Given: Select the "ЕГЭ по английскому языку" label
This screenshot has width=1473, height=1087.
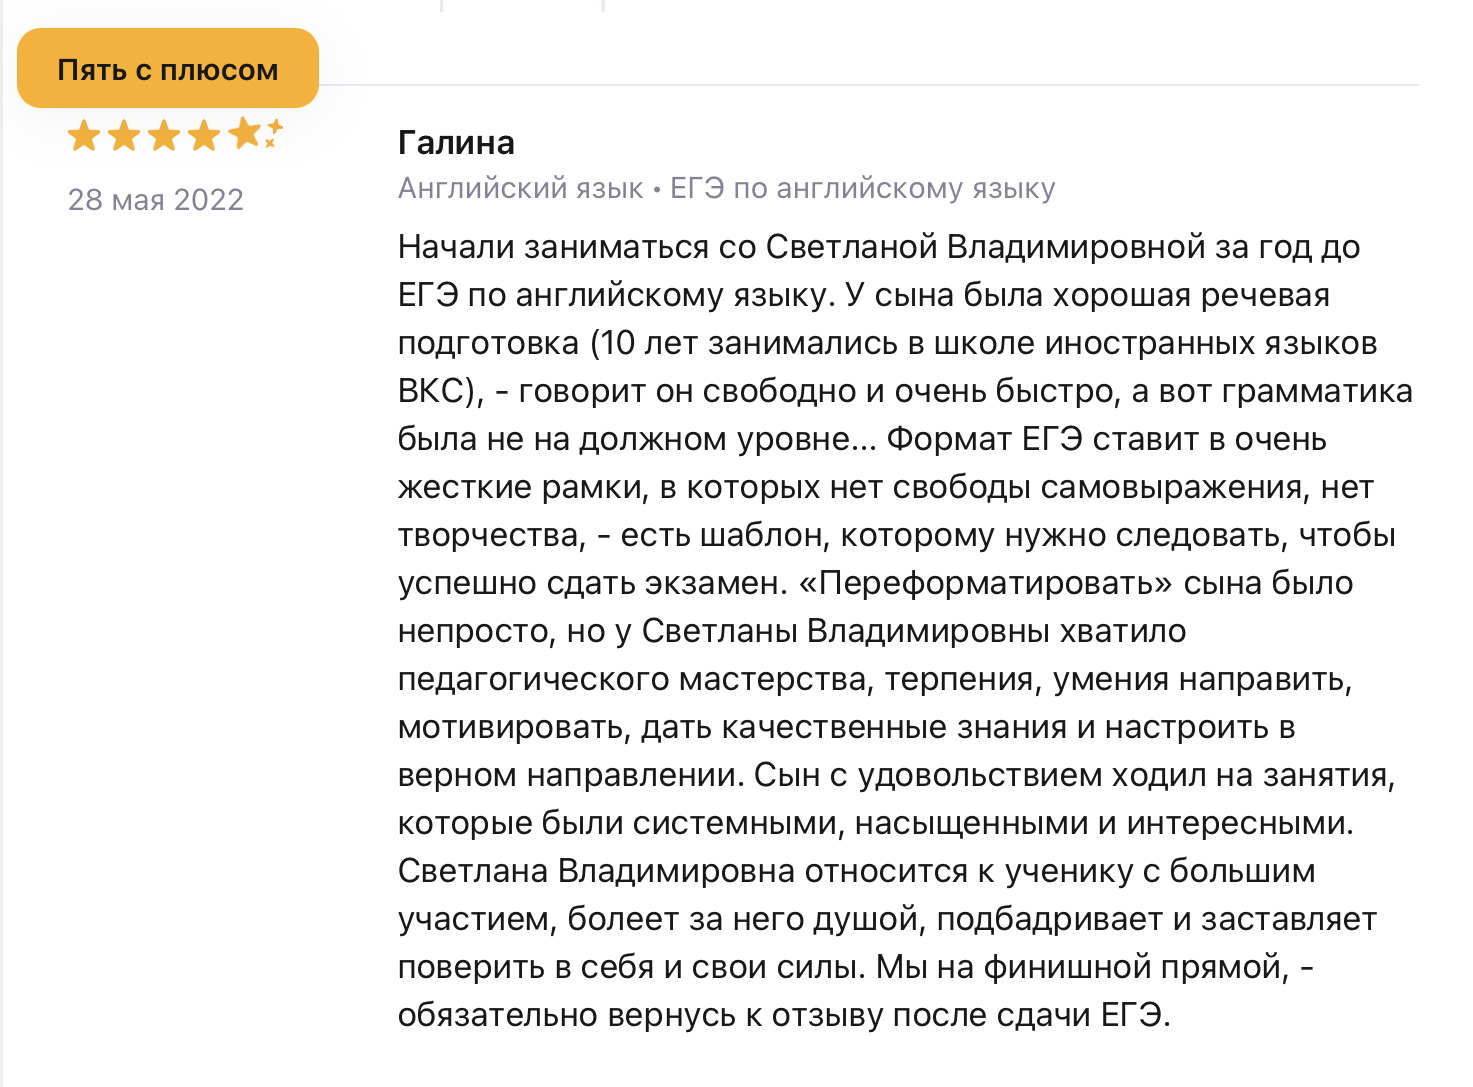Looking at the screenshot, I should coord(862,188).
